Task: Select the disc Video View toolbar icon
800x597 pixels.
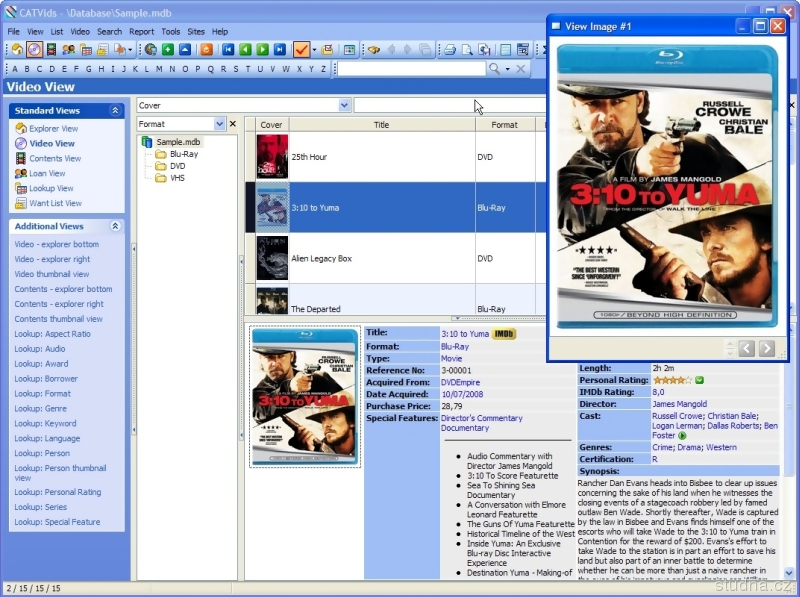Action: tap(34, 49)
